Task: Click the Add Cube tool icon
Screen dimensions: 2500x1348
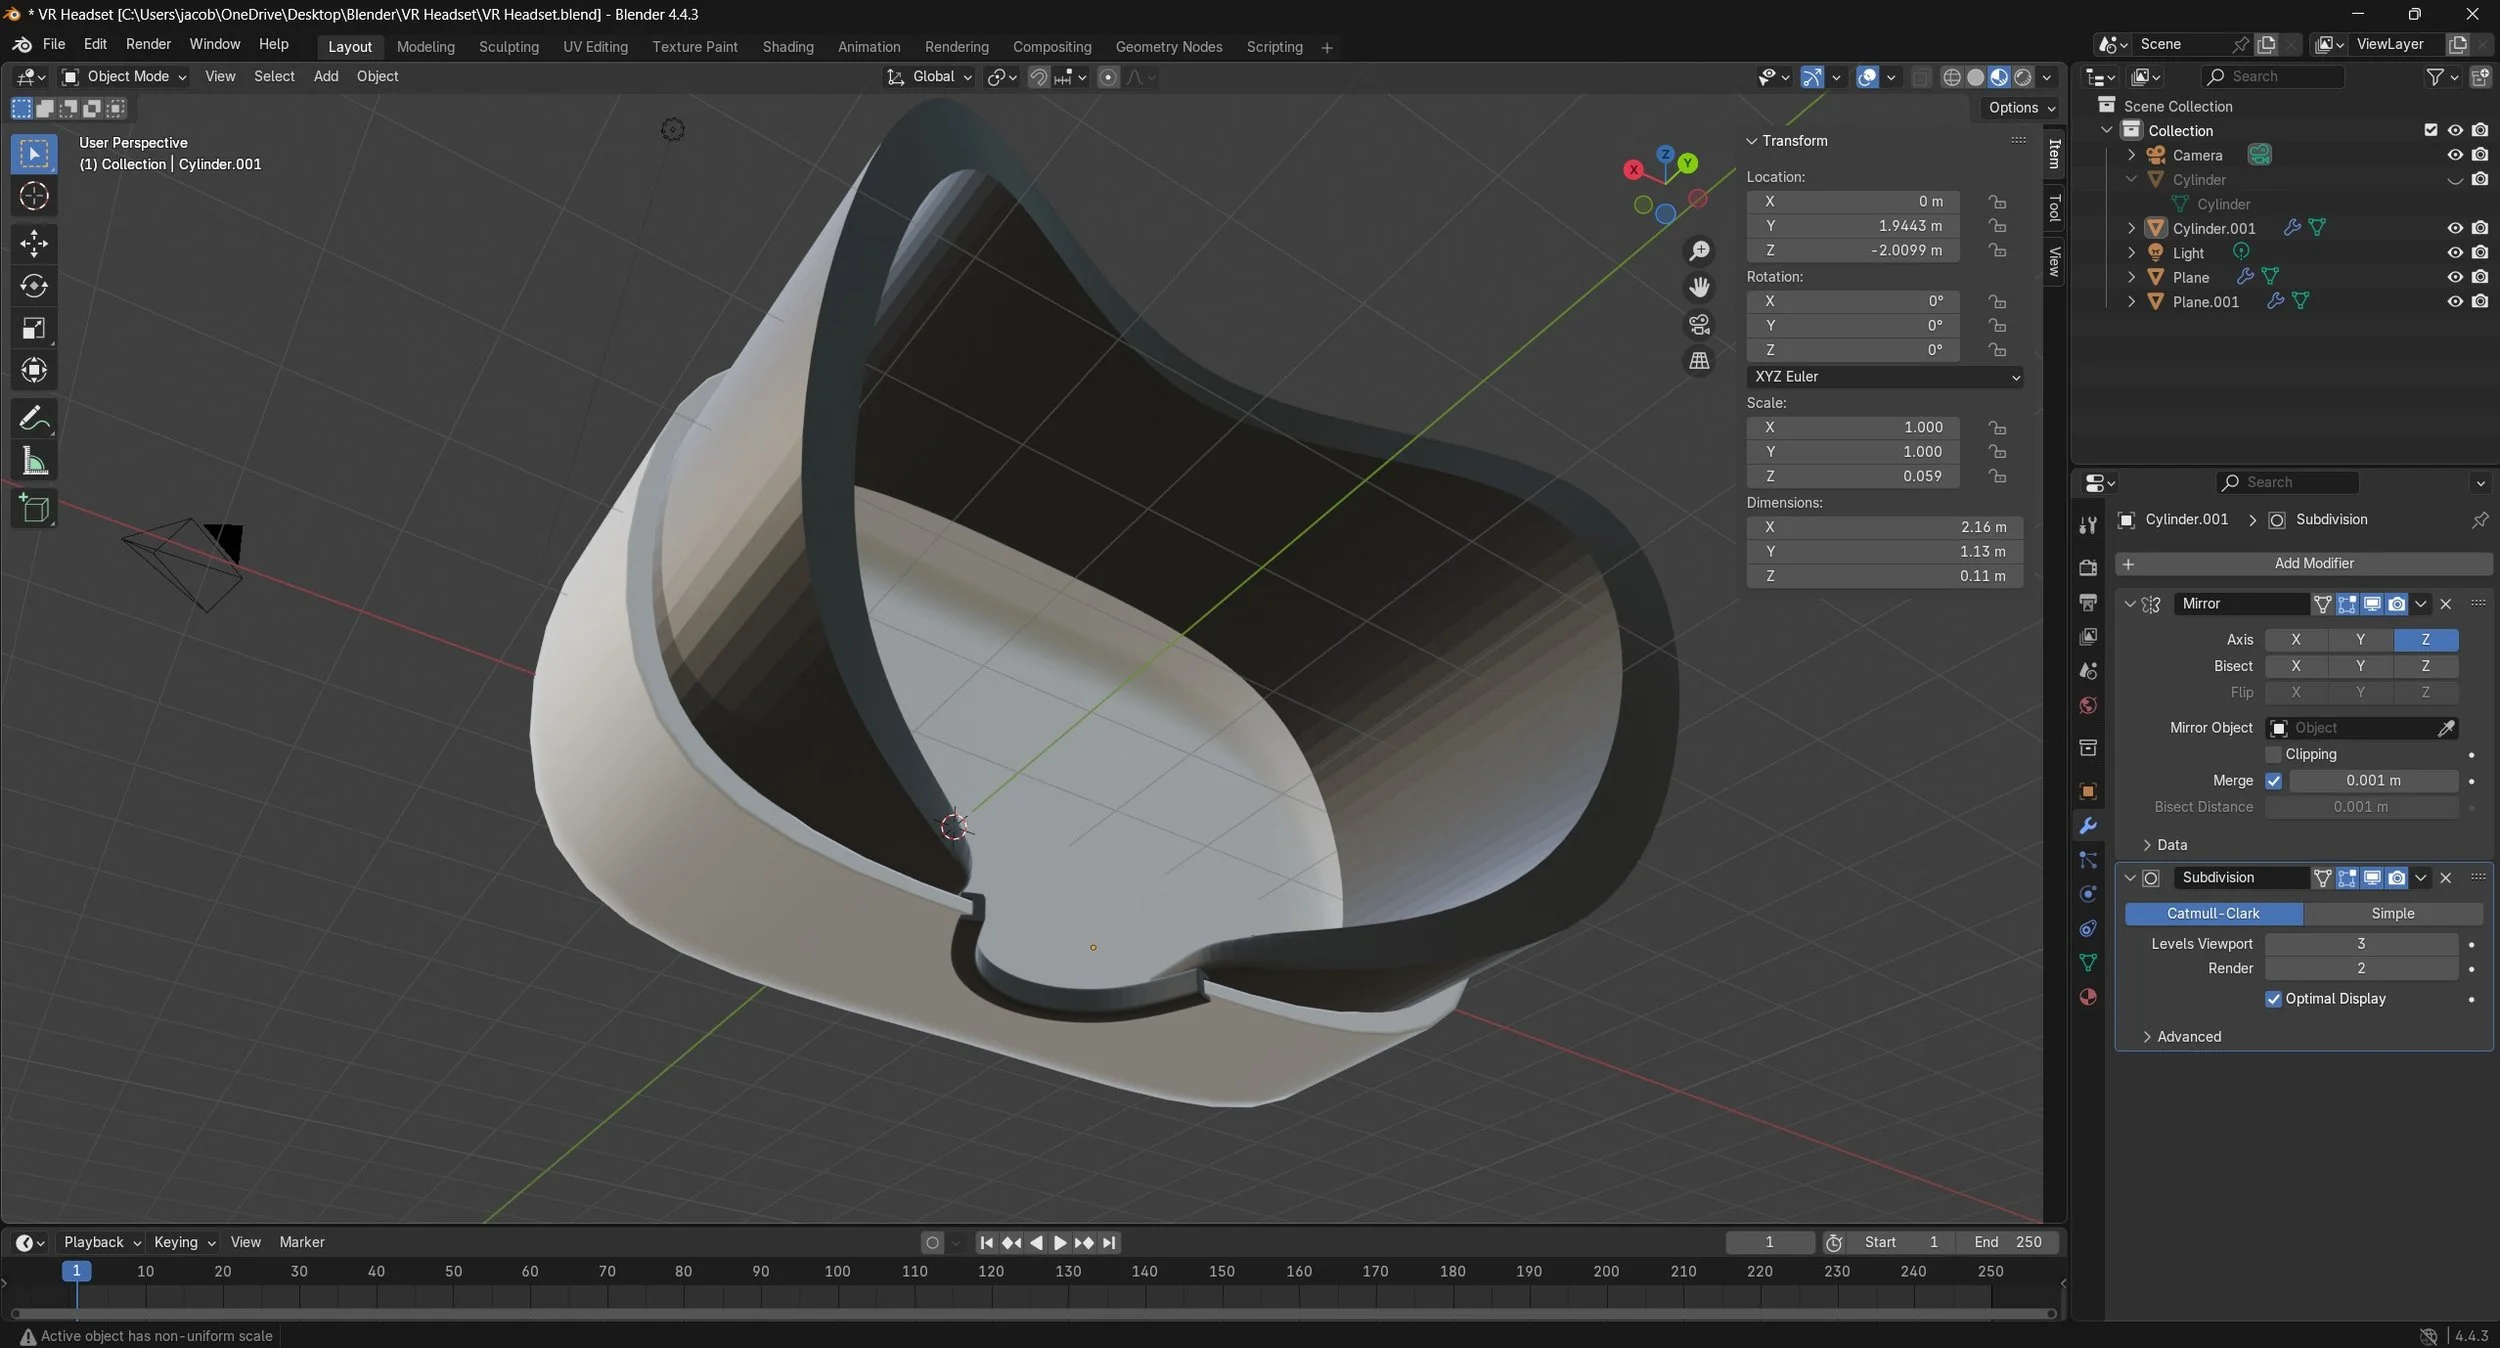Action: pos(34,510)
